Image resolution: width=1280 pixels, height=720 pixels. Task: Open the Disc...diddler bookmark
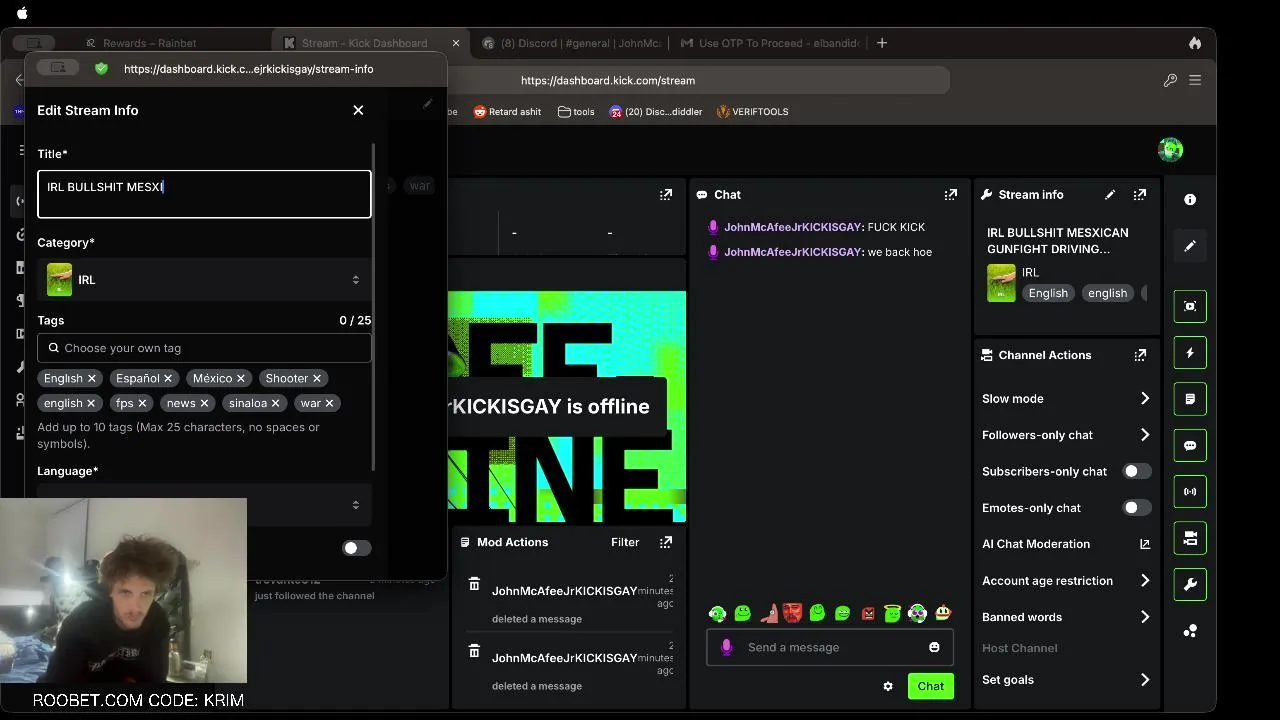tap(656, 112)
